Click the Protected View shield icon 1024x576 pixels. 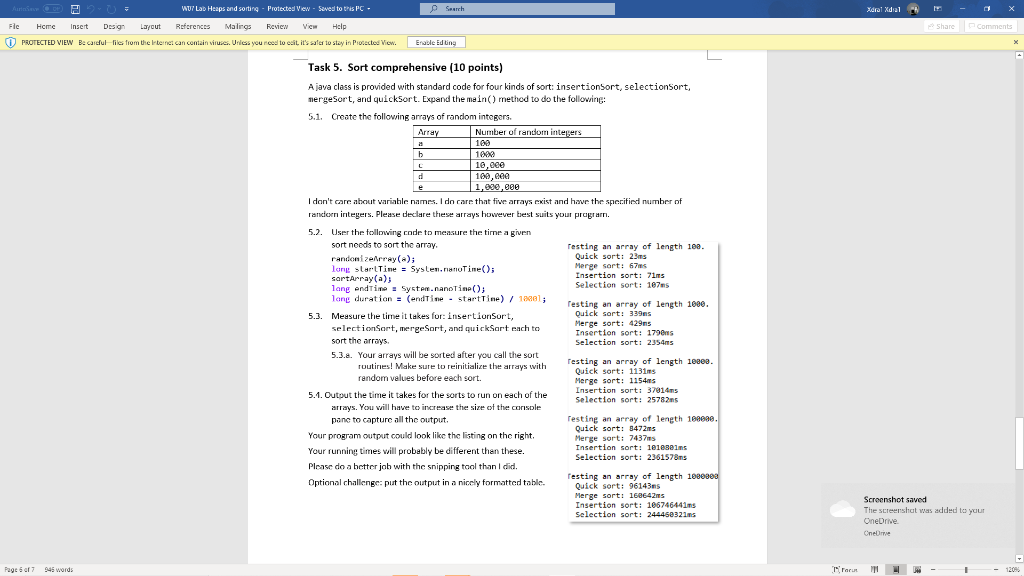click(x=9, y=42)
